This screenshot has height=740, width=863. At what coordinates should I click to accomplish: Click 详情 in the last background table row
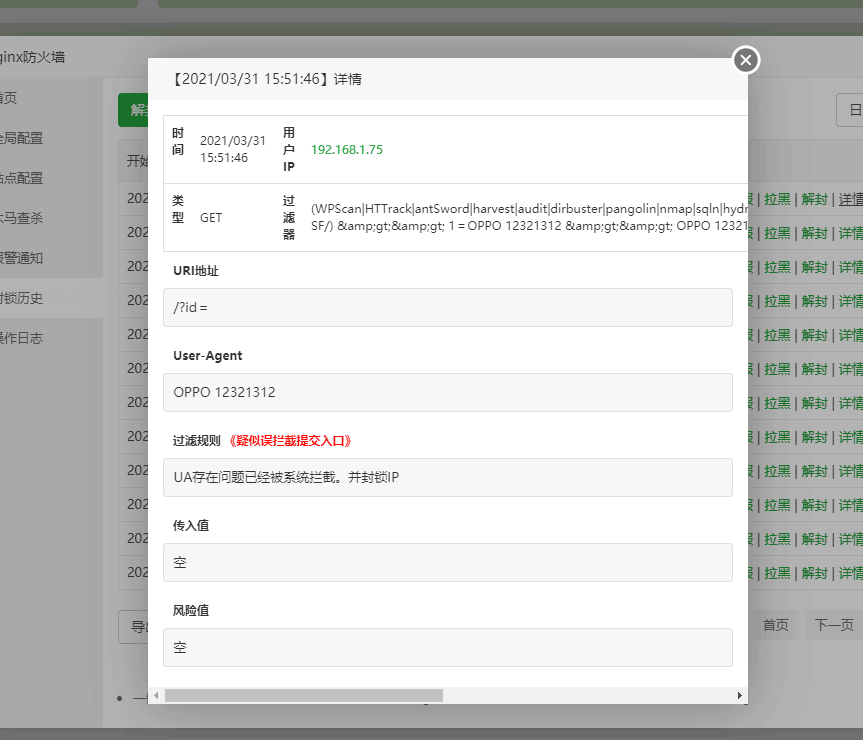click(851, 573)
